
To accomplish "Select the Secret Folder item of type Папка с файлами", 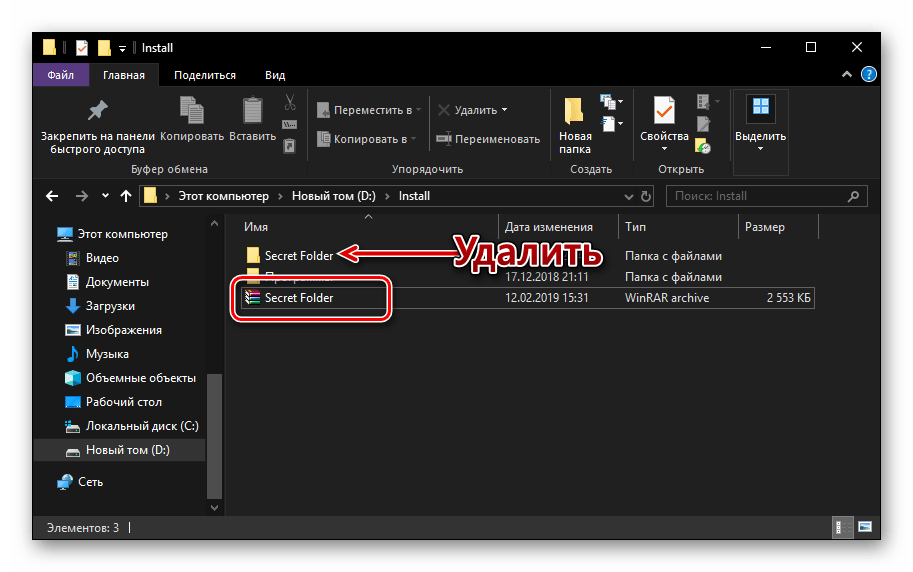I will tap(299, 256).
